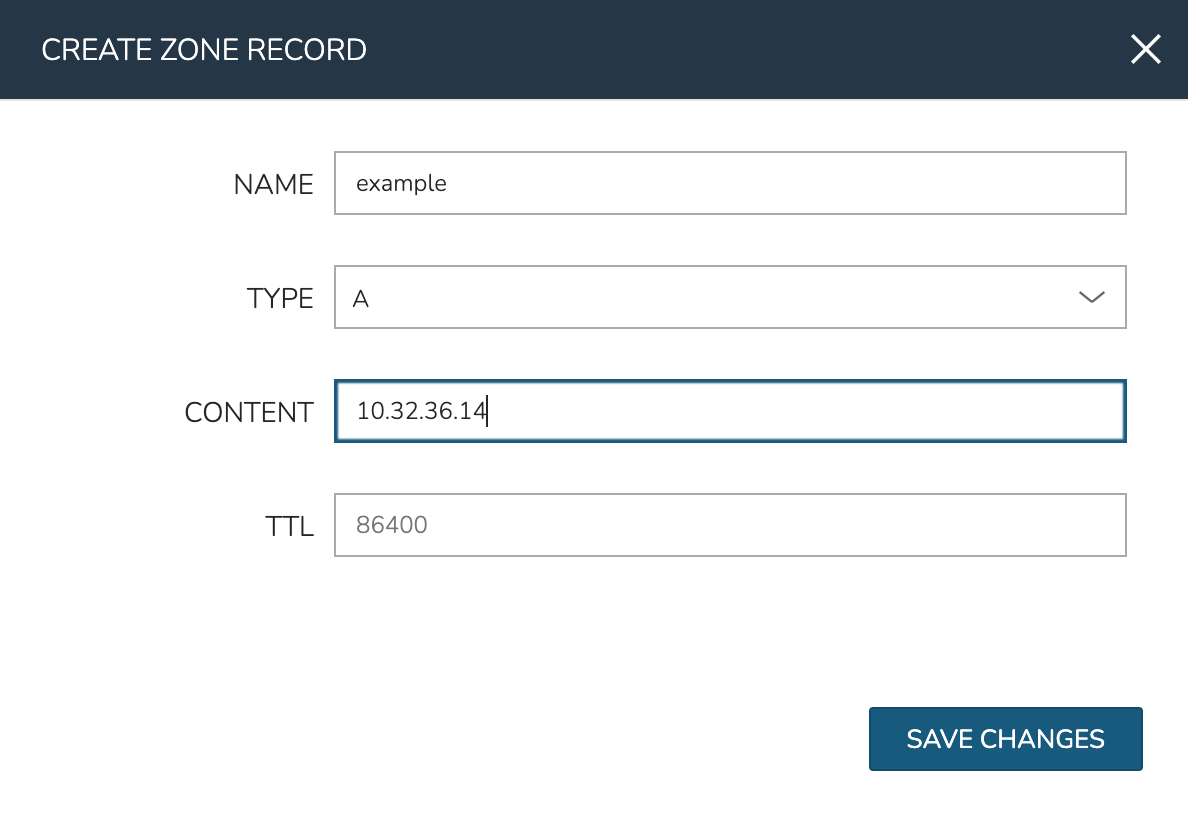The height and width of the screenshot is (816, 1188).
Task: Click the NAME input field
Action: click(x=730, y=183)
